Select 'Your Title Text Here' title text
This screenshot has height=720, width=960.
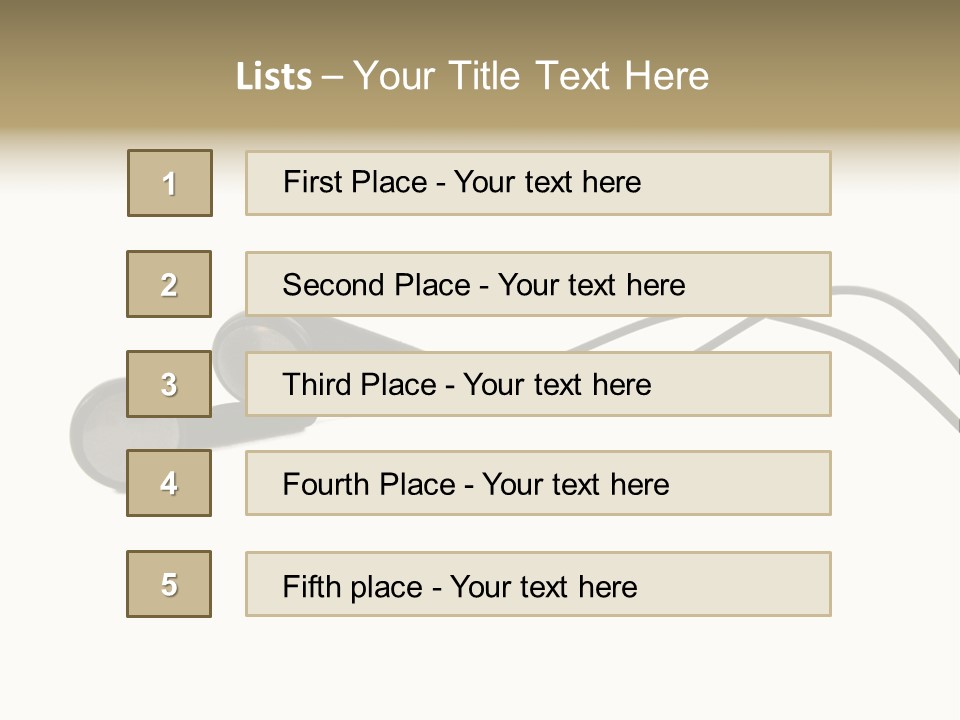pyautogui.click(x=531, y=76)
